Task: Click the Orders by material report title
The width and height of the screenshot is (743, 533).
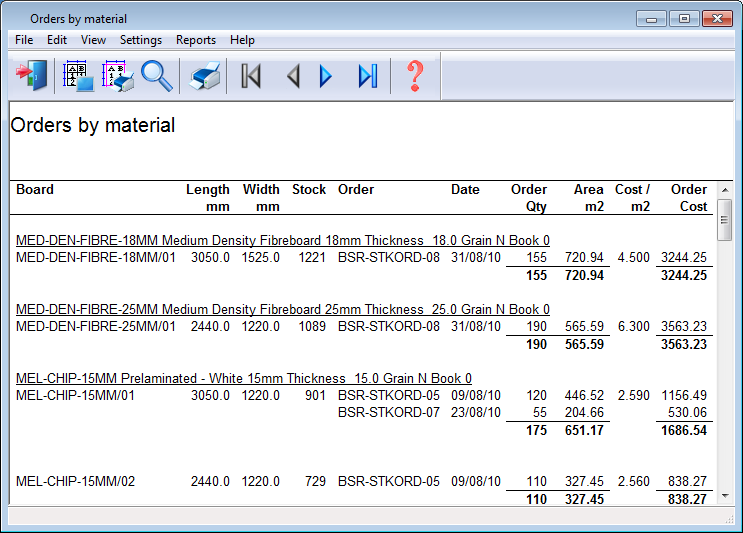Action: coord(93,125)
